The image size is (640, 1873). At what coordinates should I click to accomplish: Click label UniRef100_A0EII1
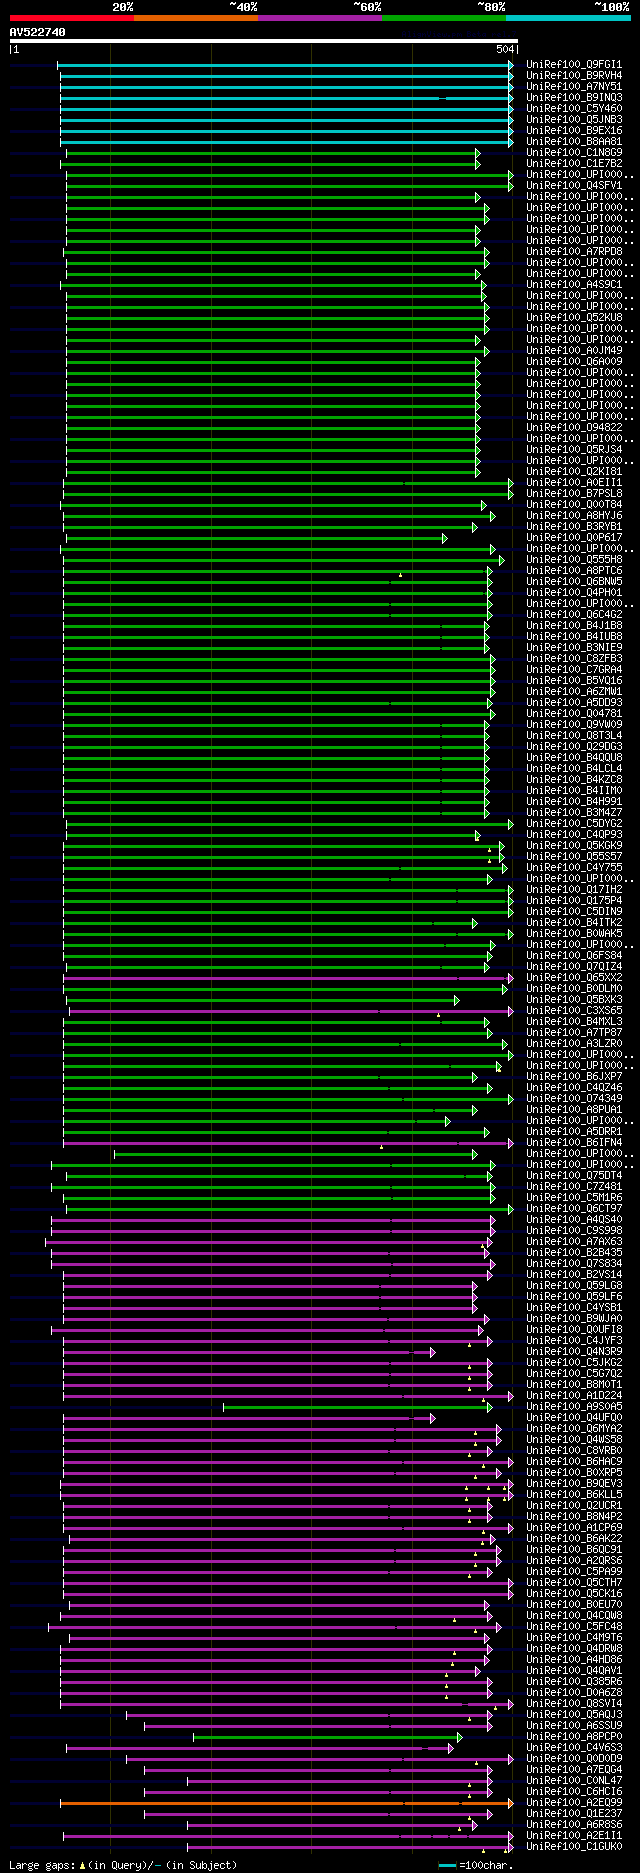[574, 483]
